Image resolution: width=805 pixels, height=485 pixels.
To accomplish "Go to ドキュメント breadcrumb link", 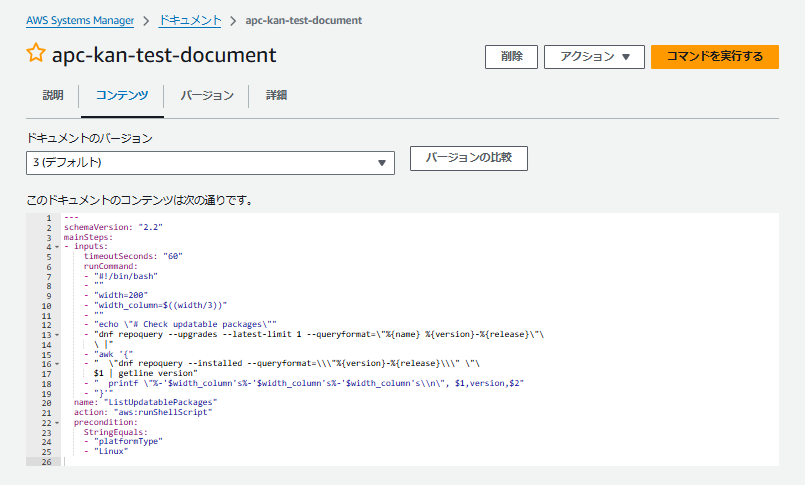I will click(190, 21).
